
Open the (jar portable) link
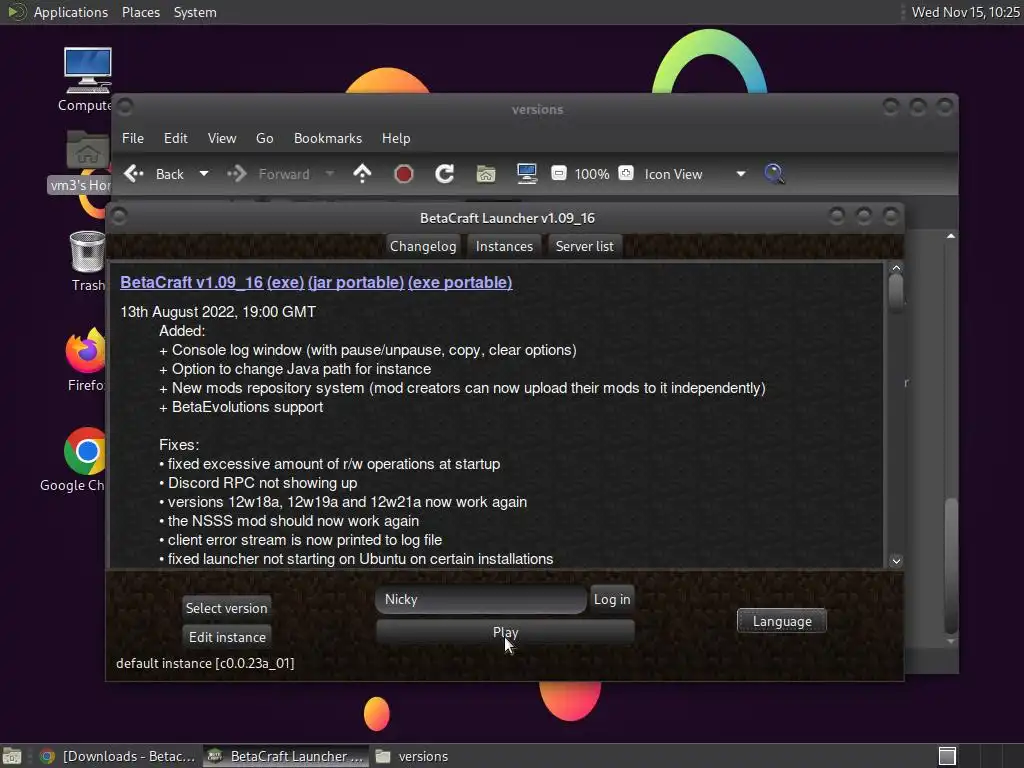[356, 282]
